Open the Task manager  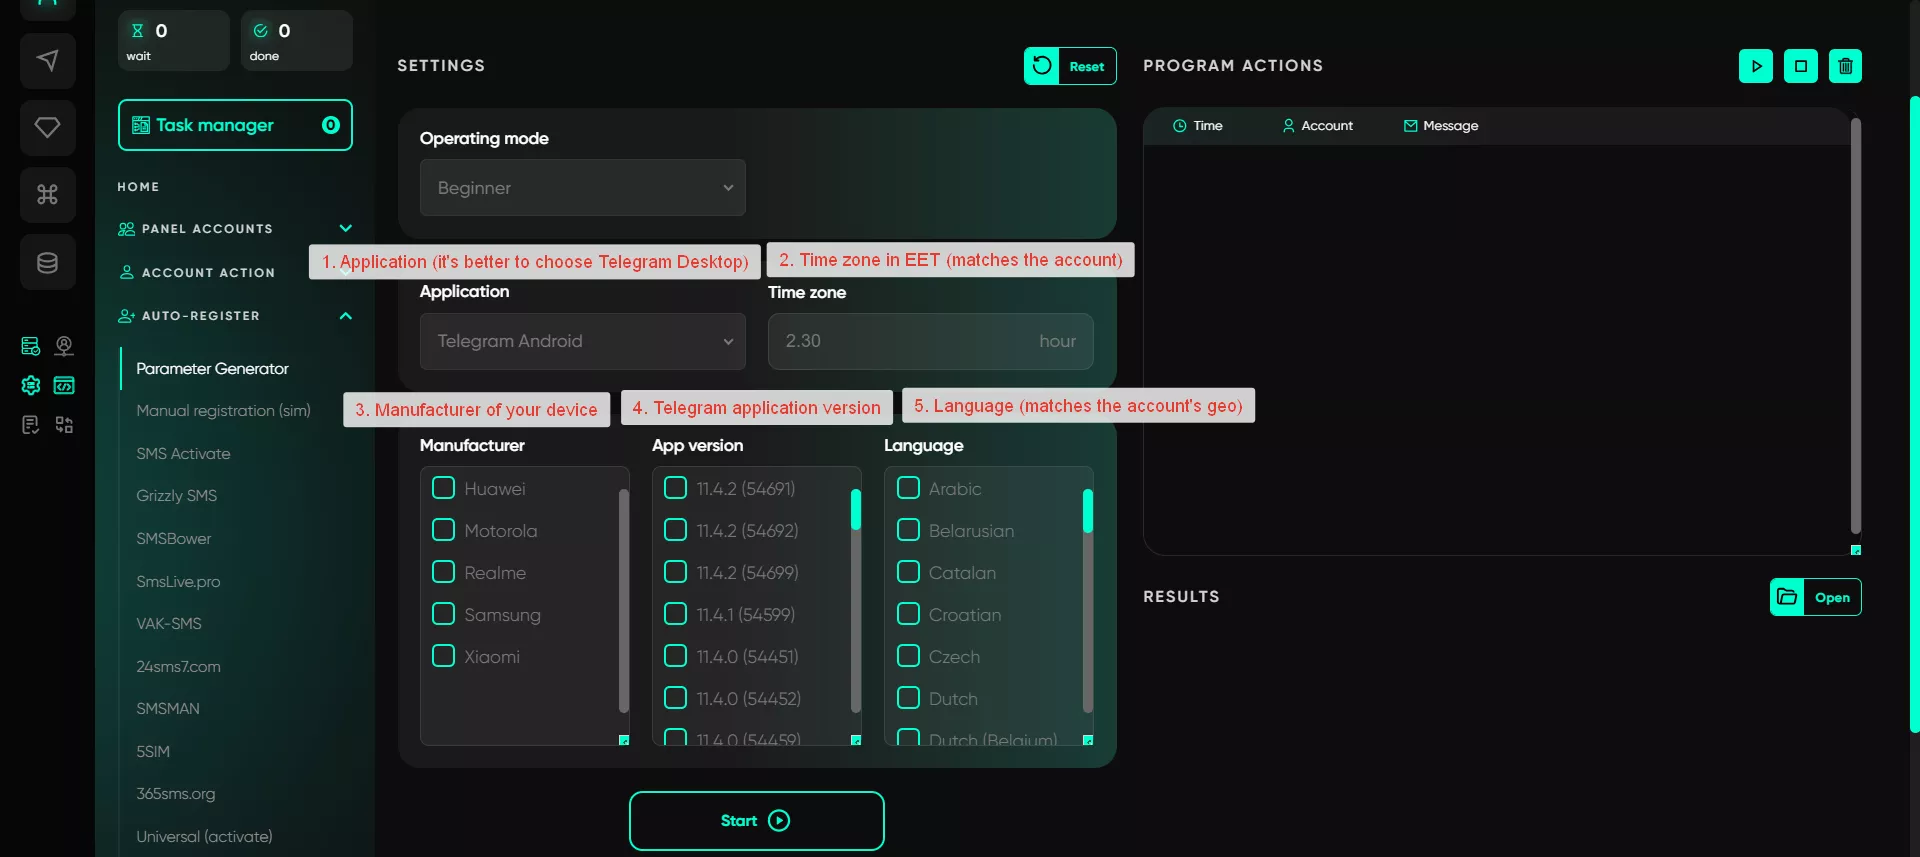coord(235,125)
